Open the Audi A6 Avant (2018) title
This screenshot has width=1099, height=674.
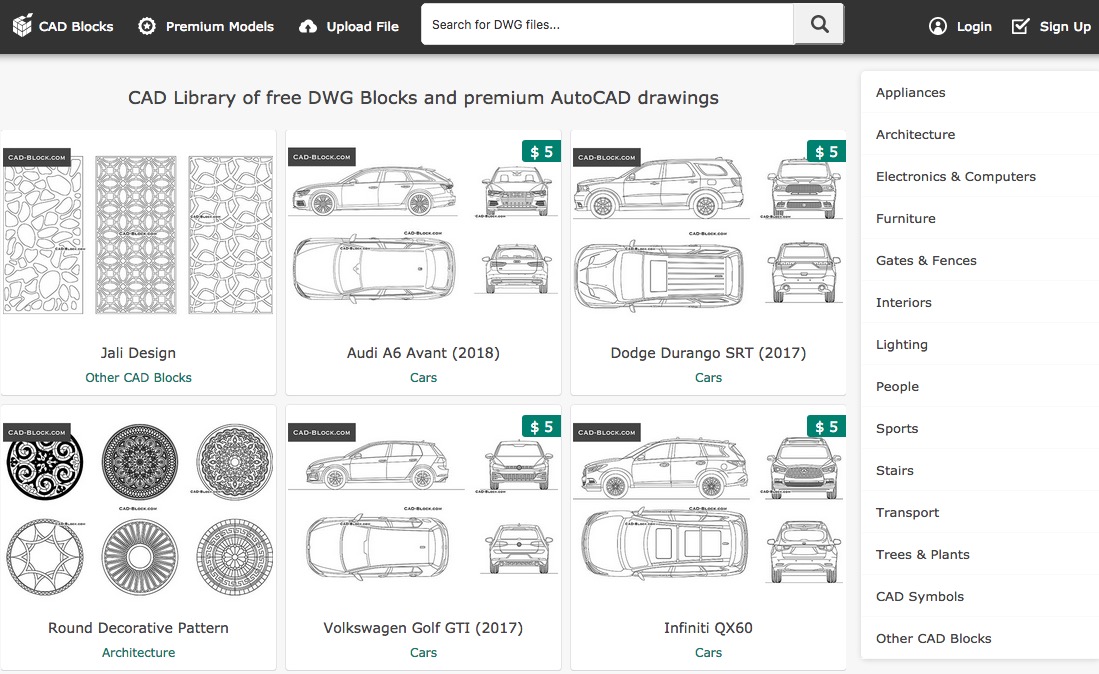point(423,353)
